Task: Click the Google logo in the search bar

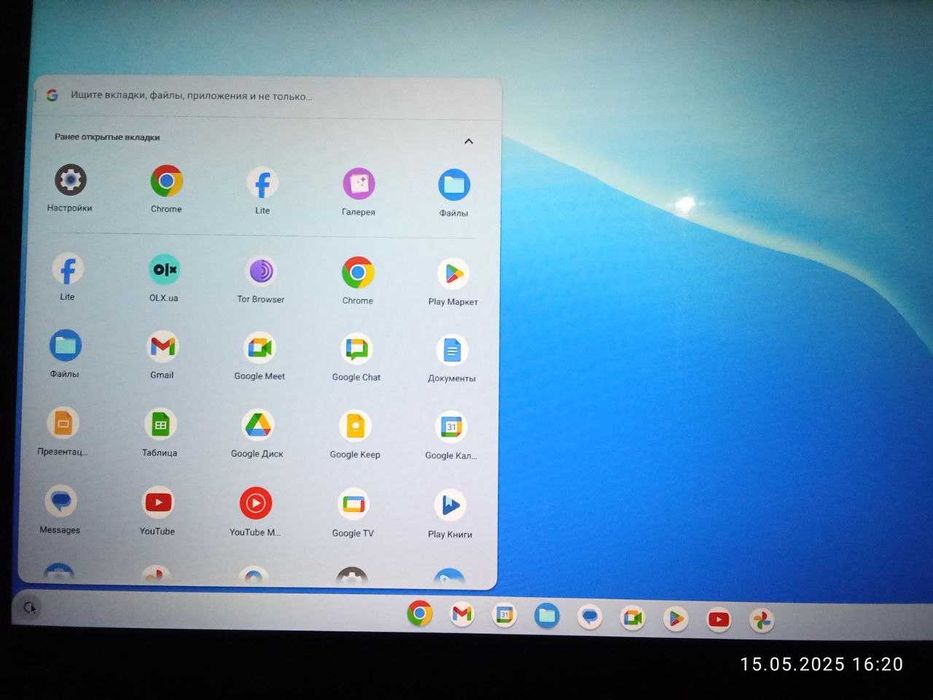Action: (x=52, y=95)
